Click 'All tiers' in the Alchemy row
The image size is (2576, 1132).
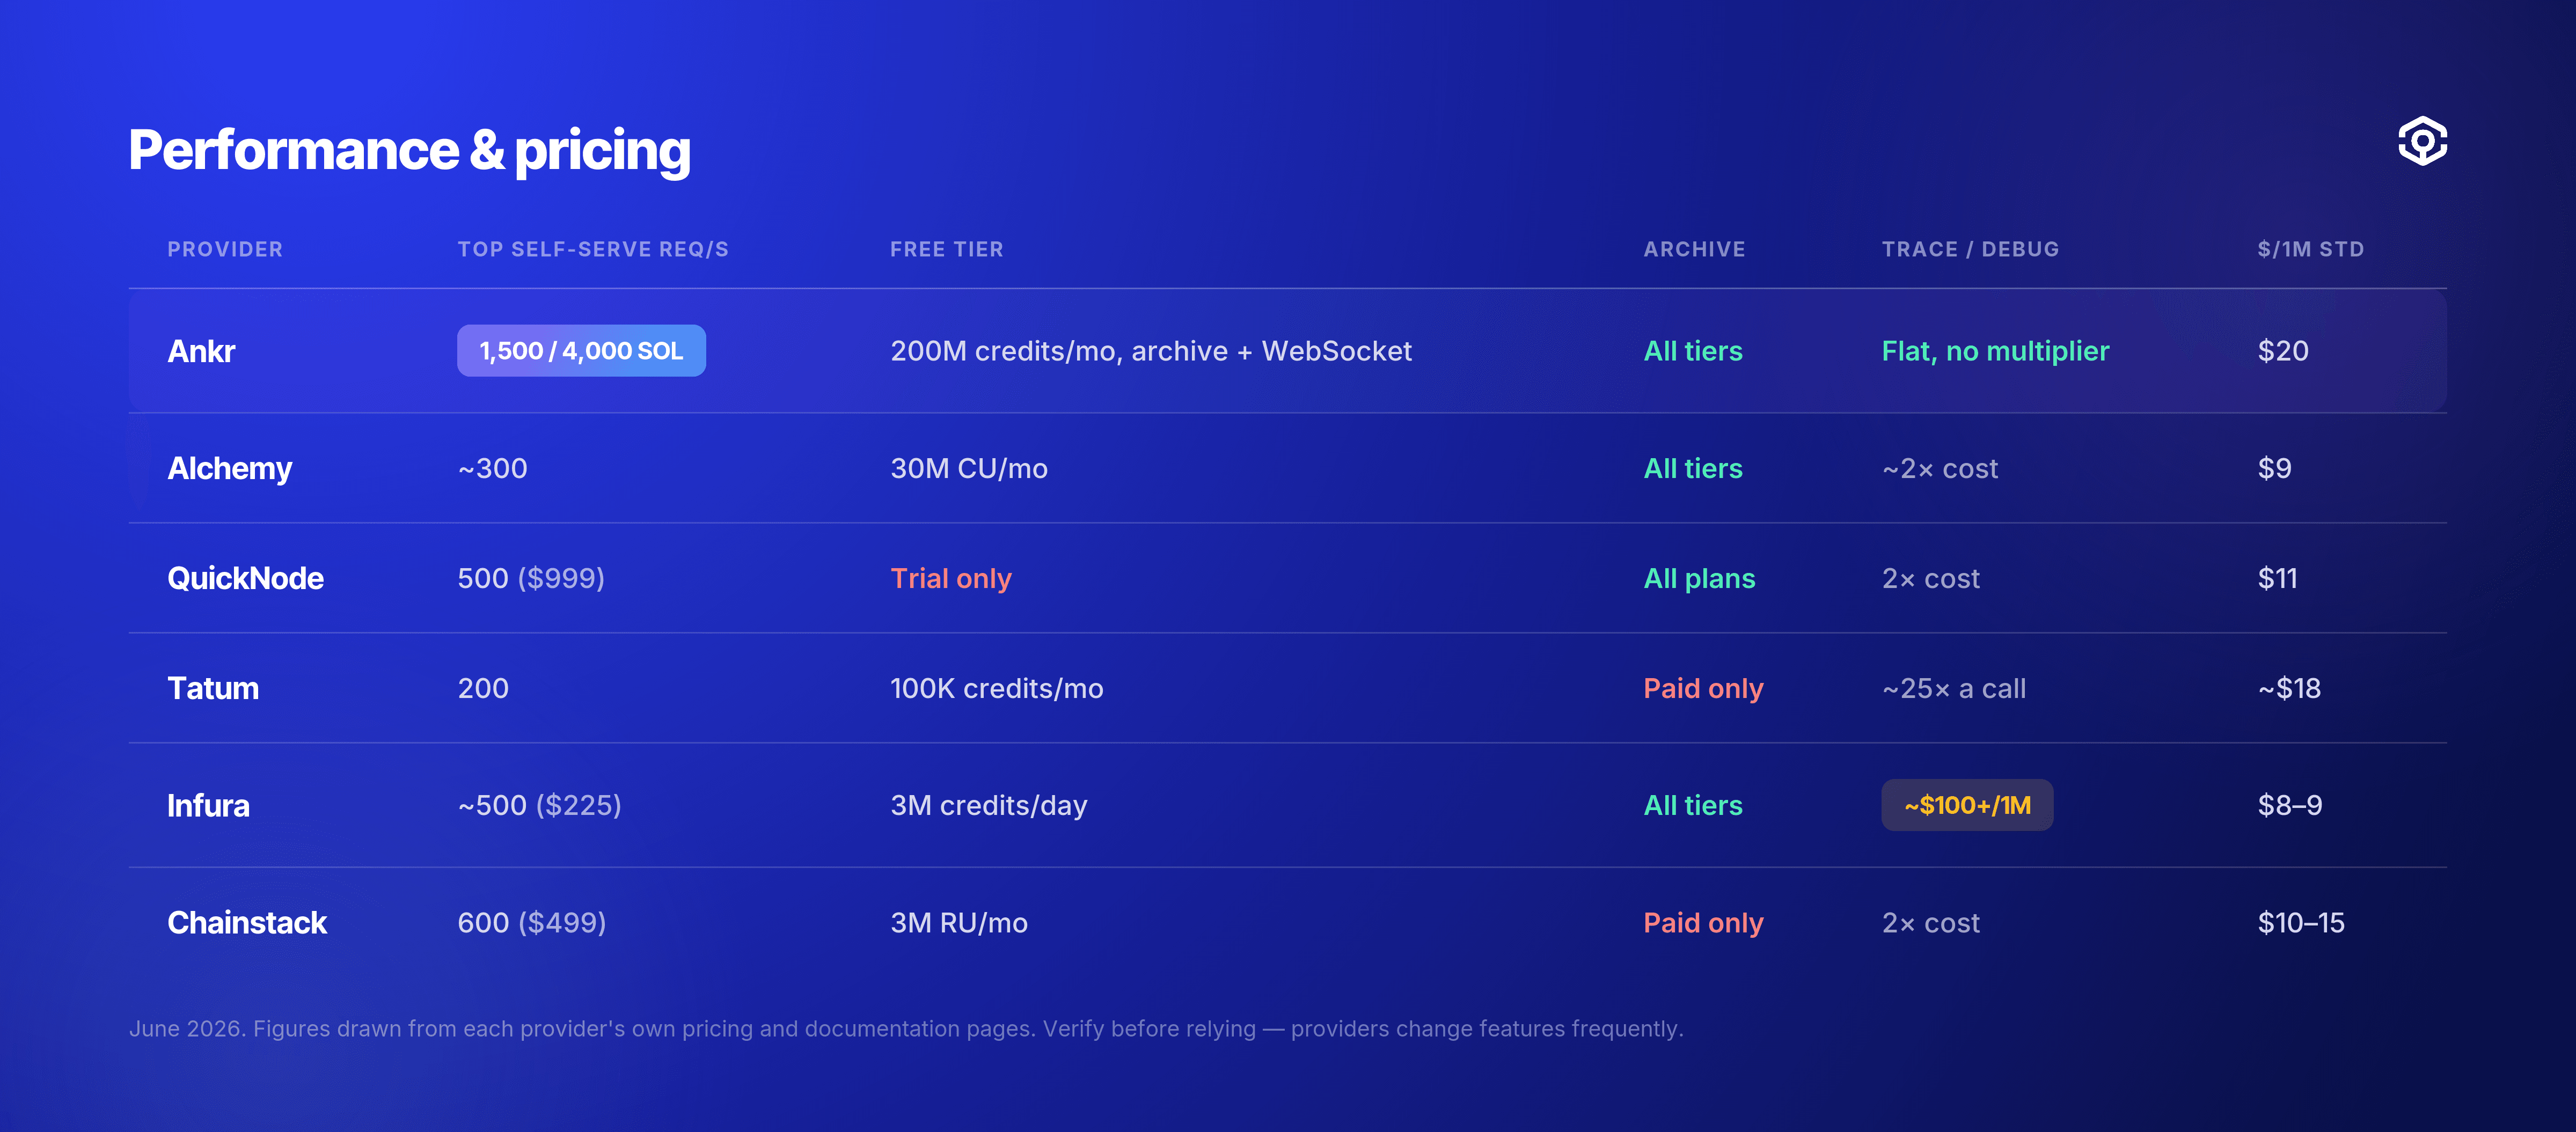tap(1693, 469)
